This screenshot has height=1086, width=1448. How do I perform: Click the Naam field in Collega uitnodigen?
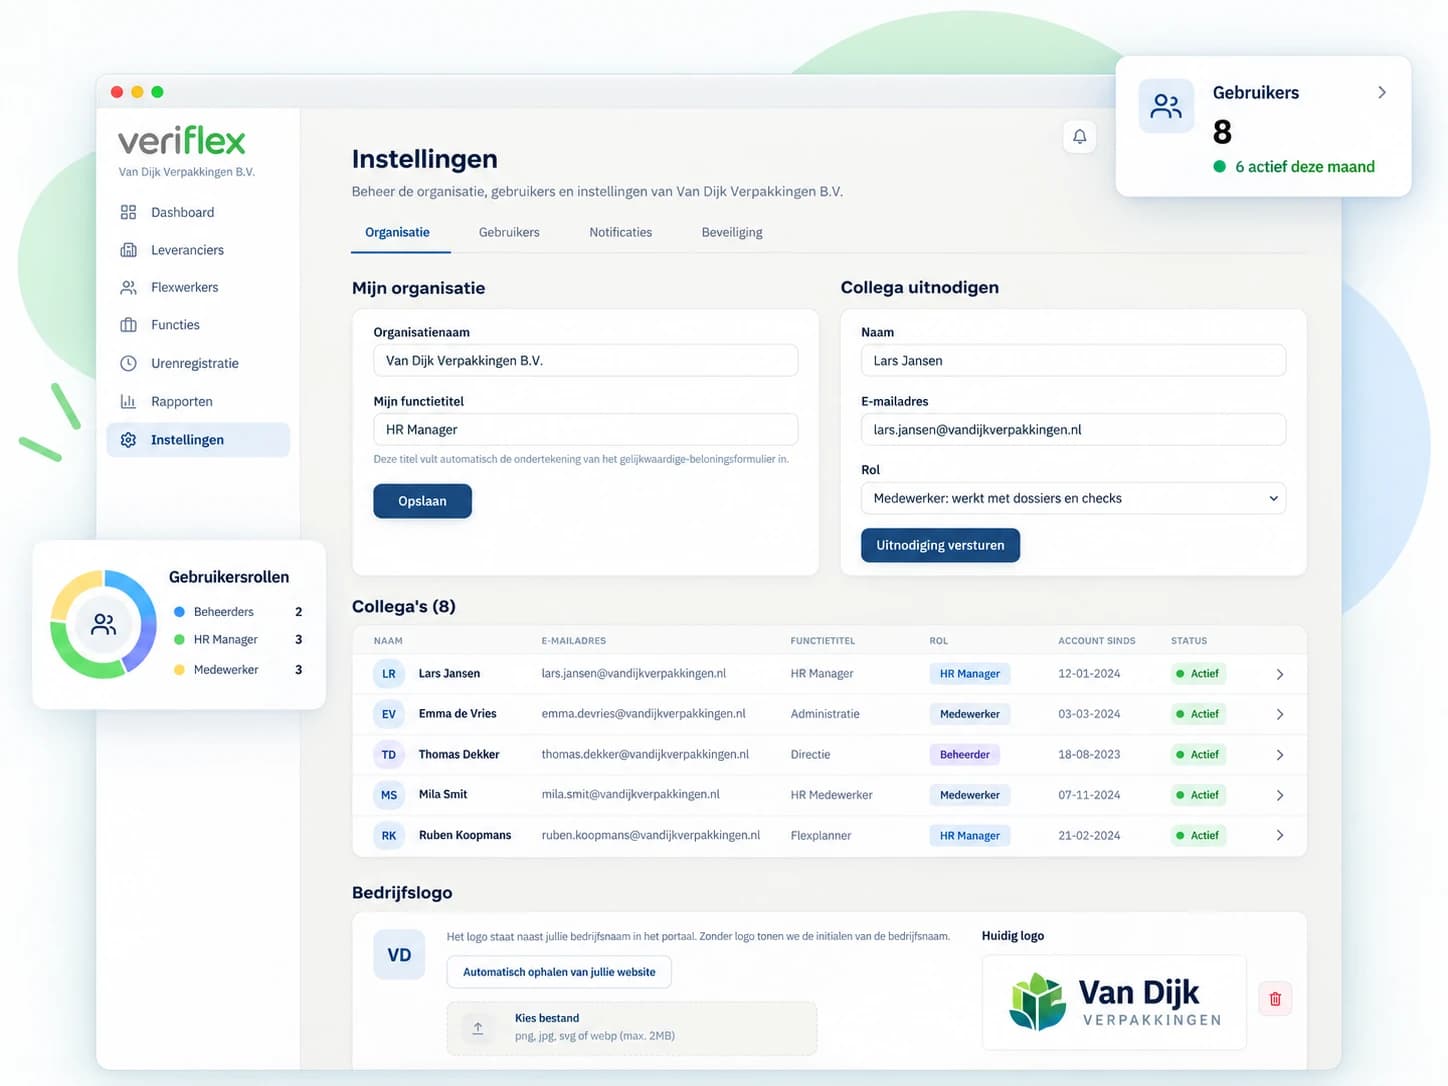[1073, 361]
